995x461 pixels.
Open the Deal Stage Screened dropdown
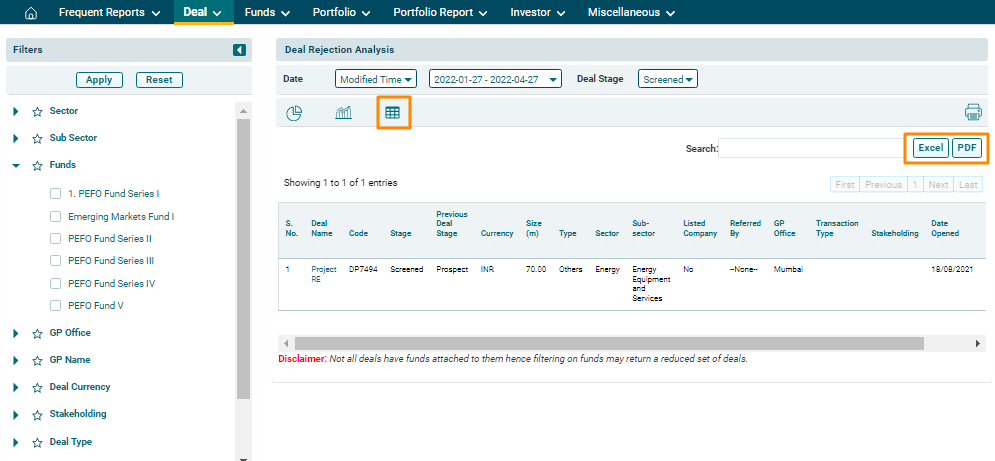[x=668, y=79]
